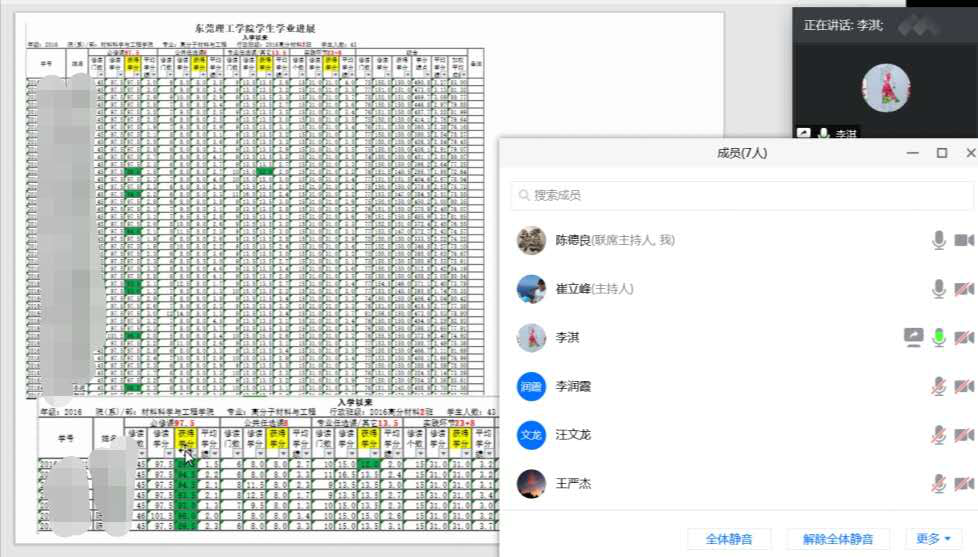Open 王严杰's profile avatar
Screen dimensions: 978x557
531,484
